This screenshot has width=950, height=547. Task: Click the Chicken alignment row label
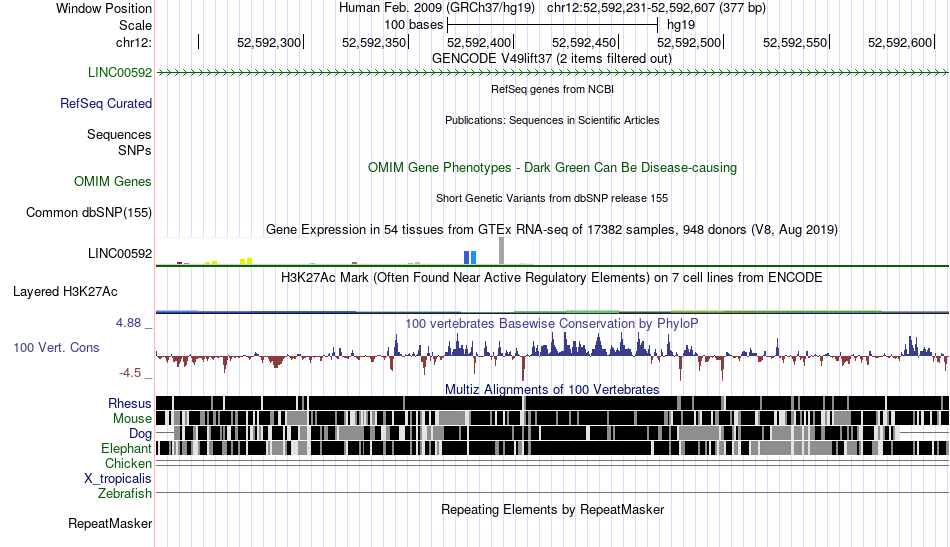point(128,464)
